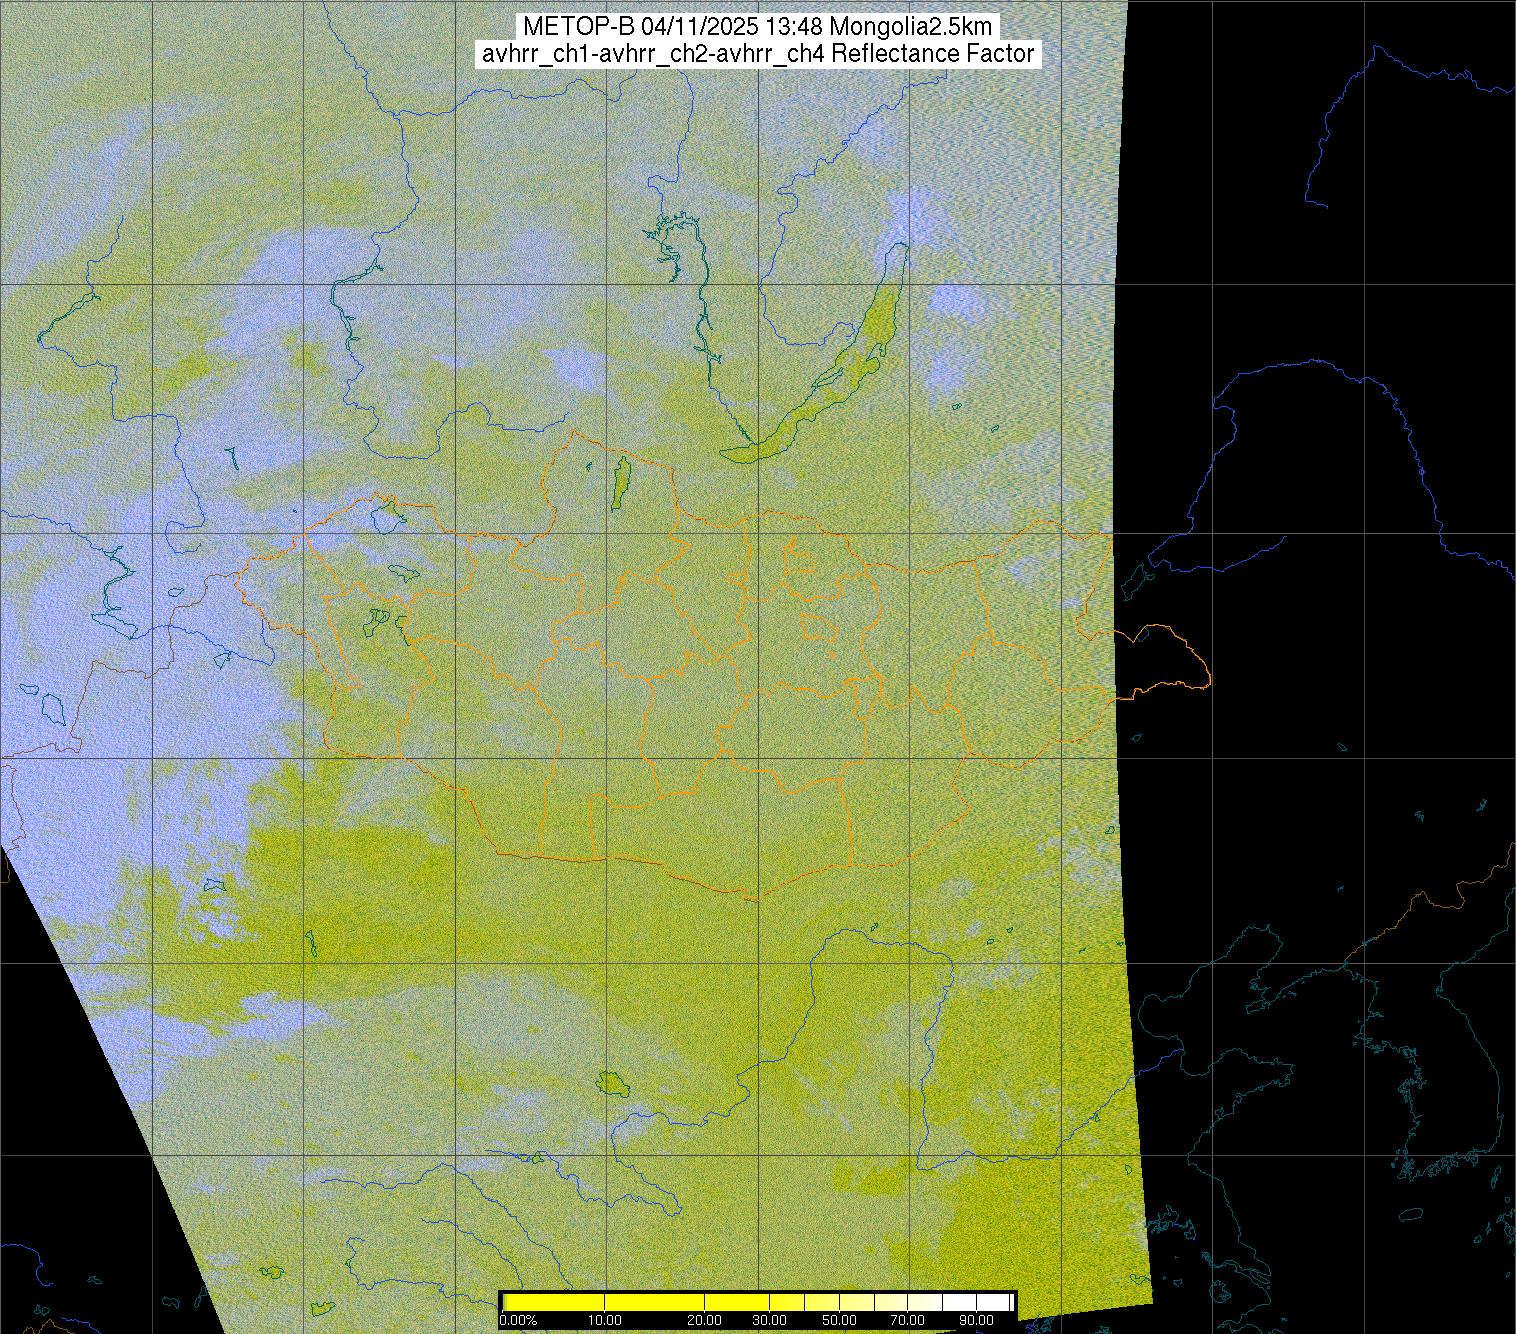Click the oval lake outline south of Mongolia
The height and width of the screenshot is (1334, 1516).
coord(609,1082)
